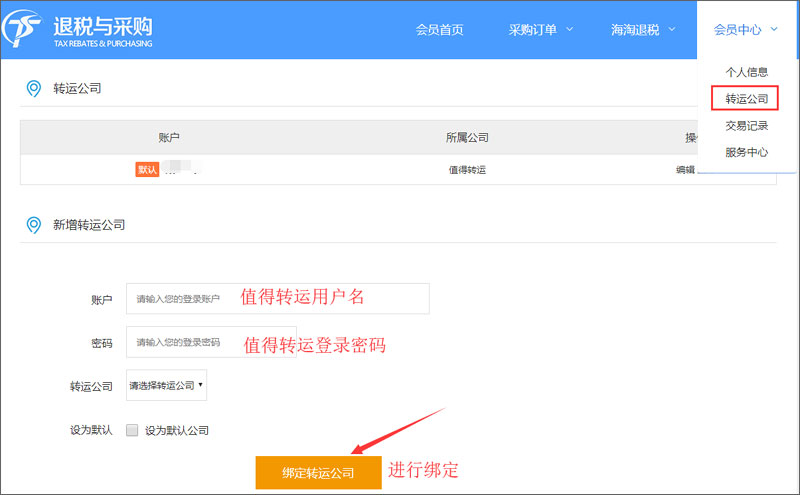Open the 请选择转运公司 dropdown

pos(166,385)
